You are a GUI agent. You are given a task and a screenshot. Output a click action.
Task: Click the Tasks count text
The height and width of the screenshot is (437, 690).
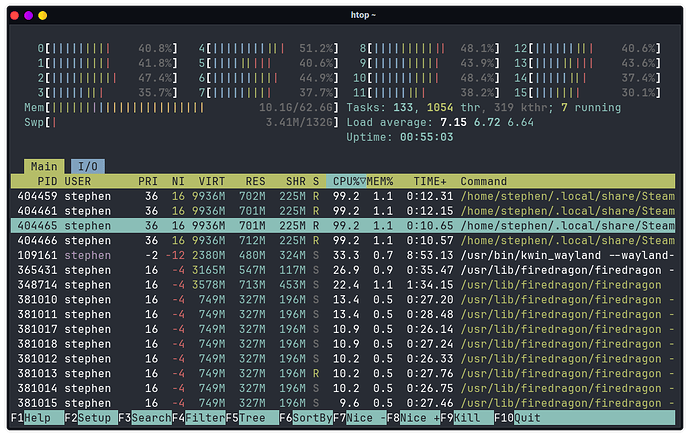pyautogui.click(x=484, y=108)
